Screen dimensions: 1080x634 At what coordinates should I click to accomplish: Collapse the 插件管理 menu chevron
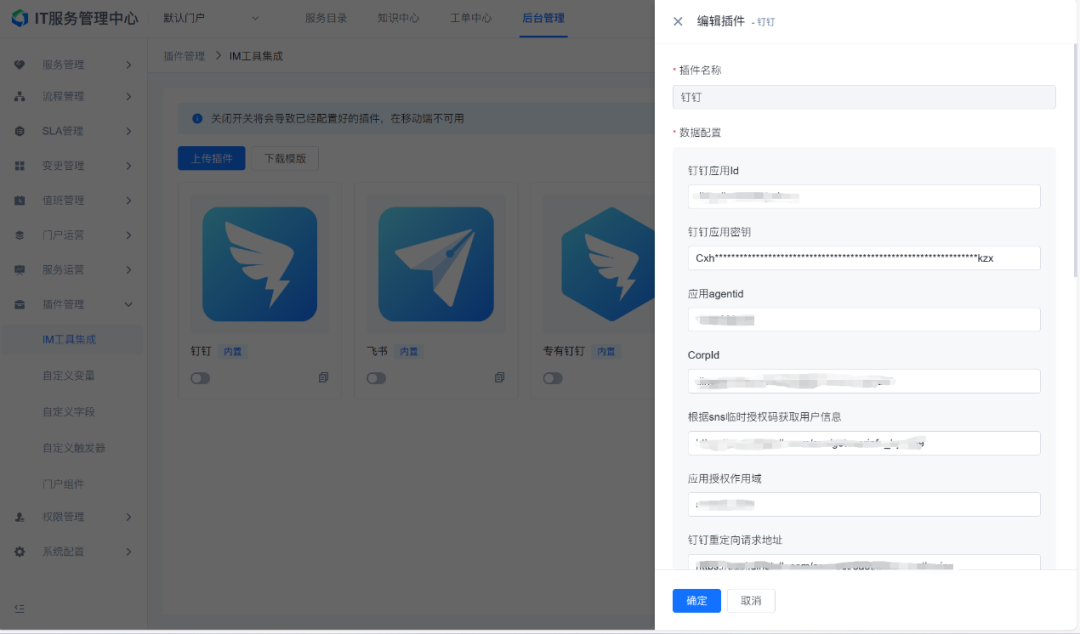[129, 304]
